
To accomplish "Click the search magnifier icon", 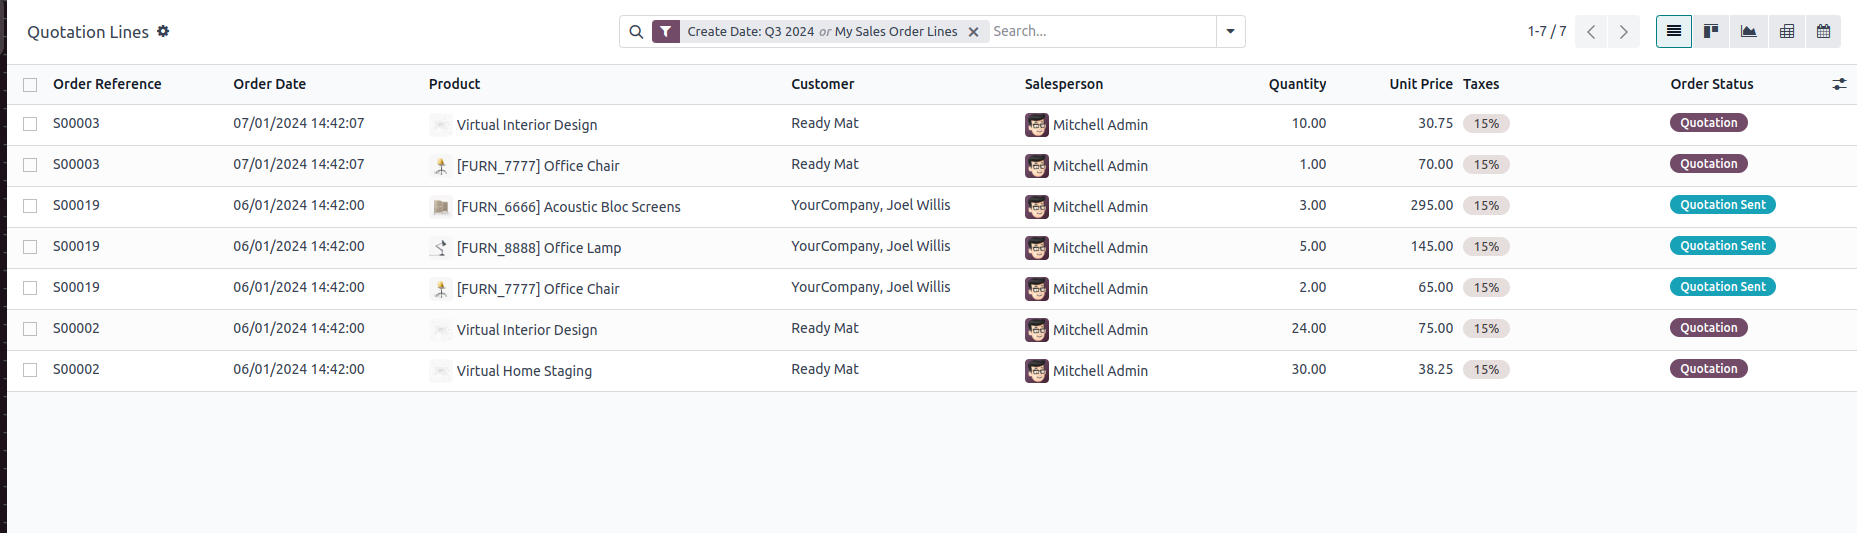I will [636, 32].
